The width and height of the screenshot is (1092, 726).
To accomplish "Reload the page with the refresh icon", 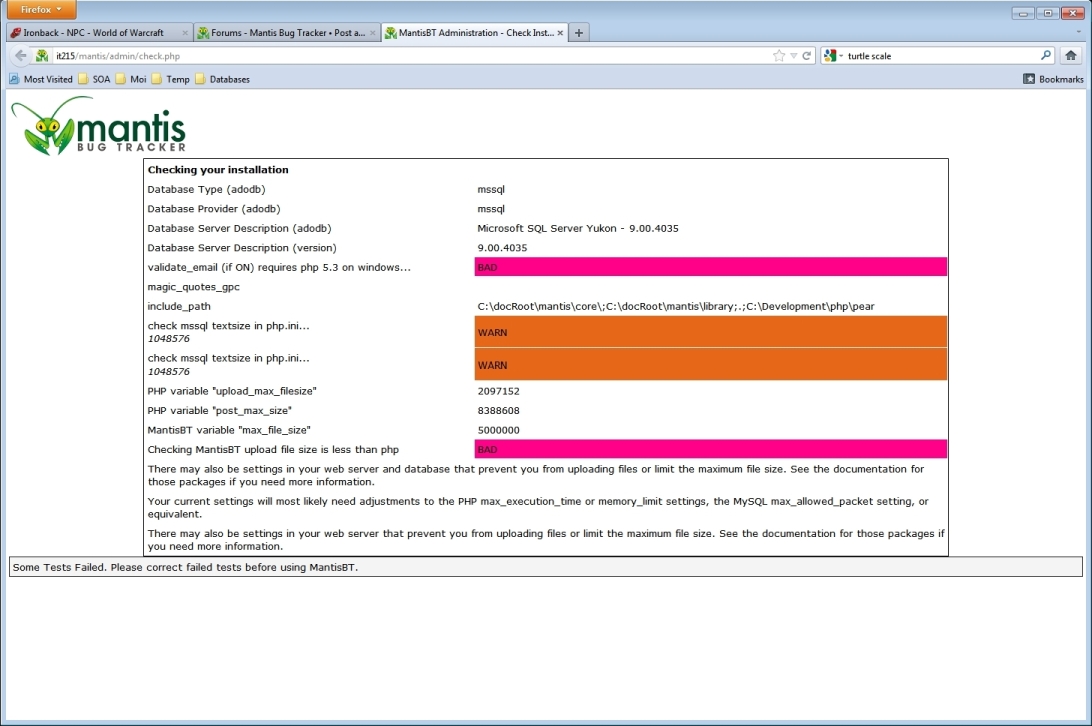I will [x=806, y=56].
